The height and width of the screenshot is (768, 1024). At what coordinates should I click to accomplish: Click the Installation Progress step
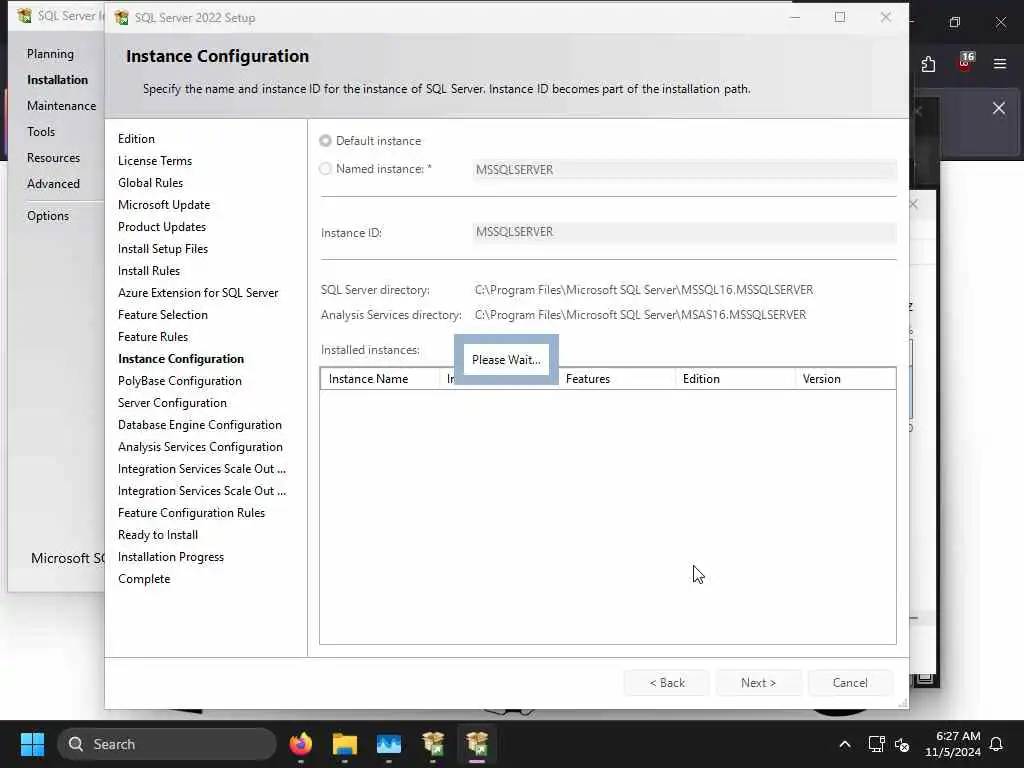(171, 557)
